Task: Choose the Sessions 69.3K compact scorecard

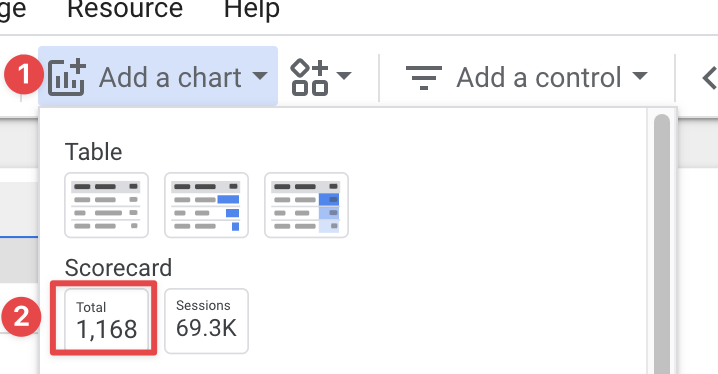Action: coord(206,321)
